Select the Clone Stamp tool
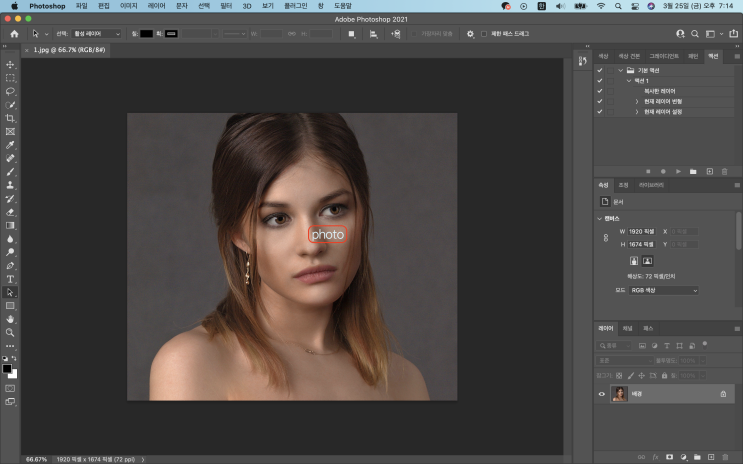This screenshot has width=743, height=464. pyautogui.click(x=10, y=185)
